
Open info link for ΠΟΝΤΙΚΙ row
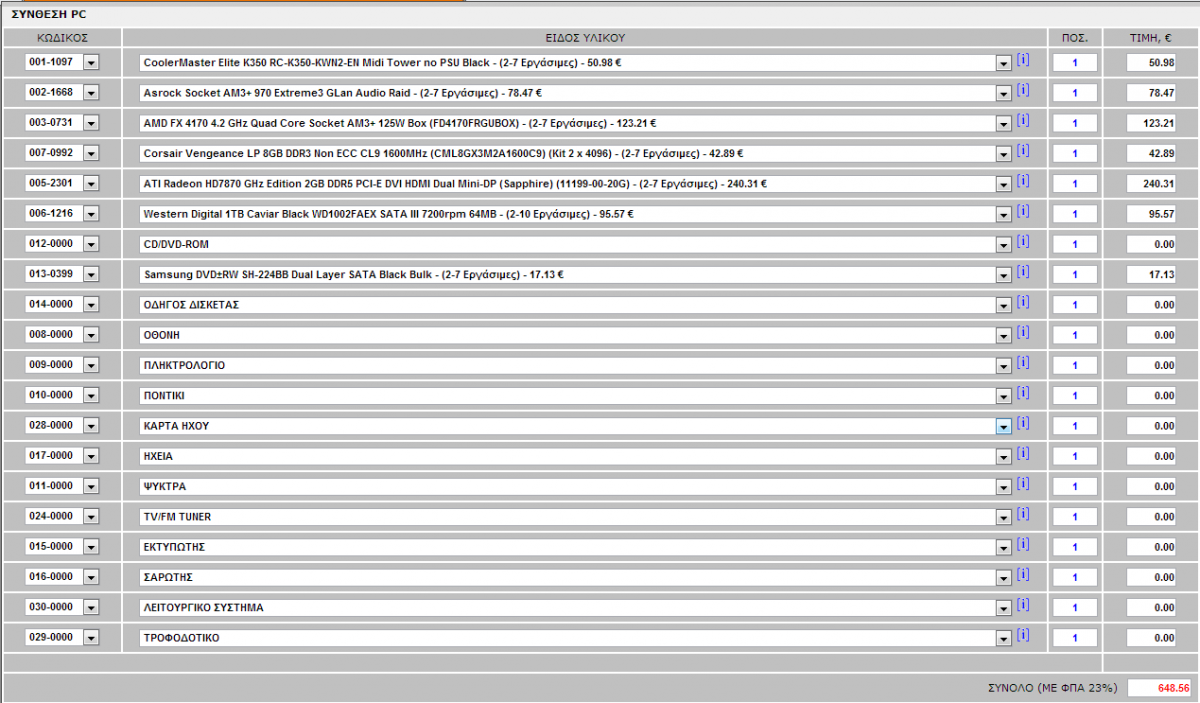point(1023,393)
